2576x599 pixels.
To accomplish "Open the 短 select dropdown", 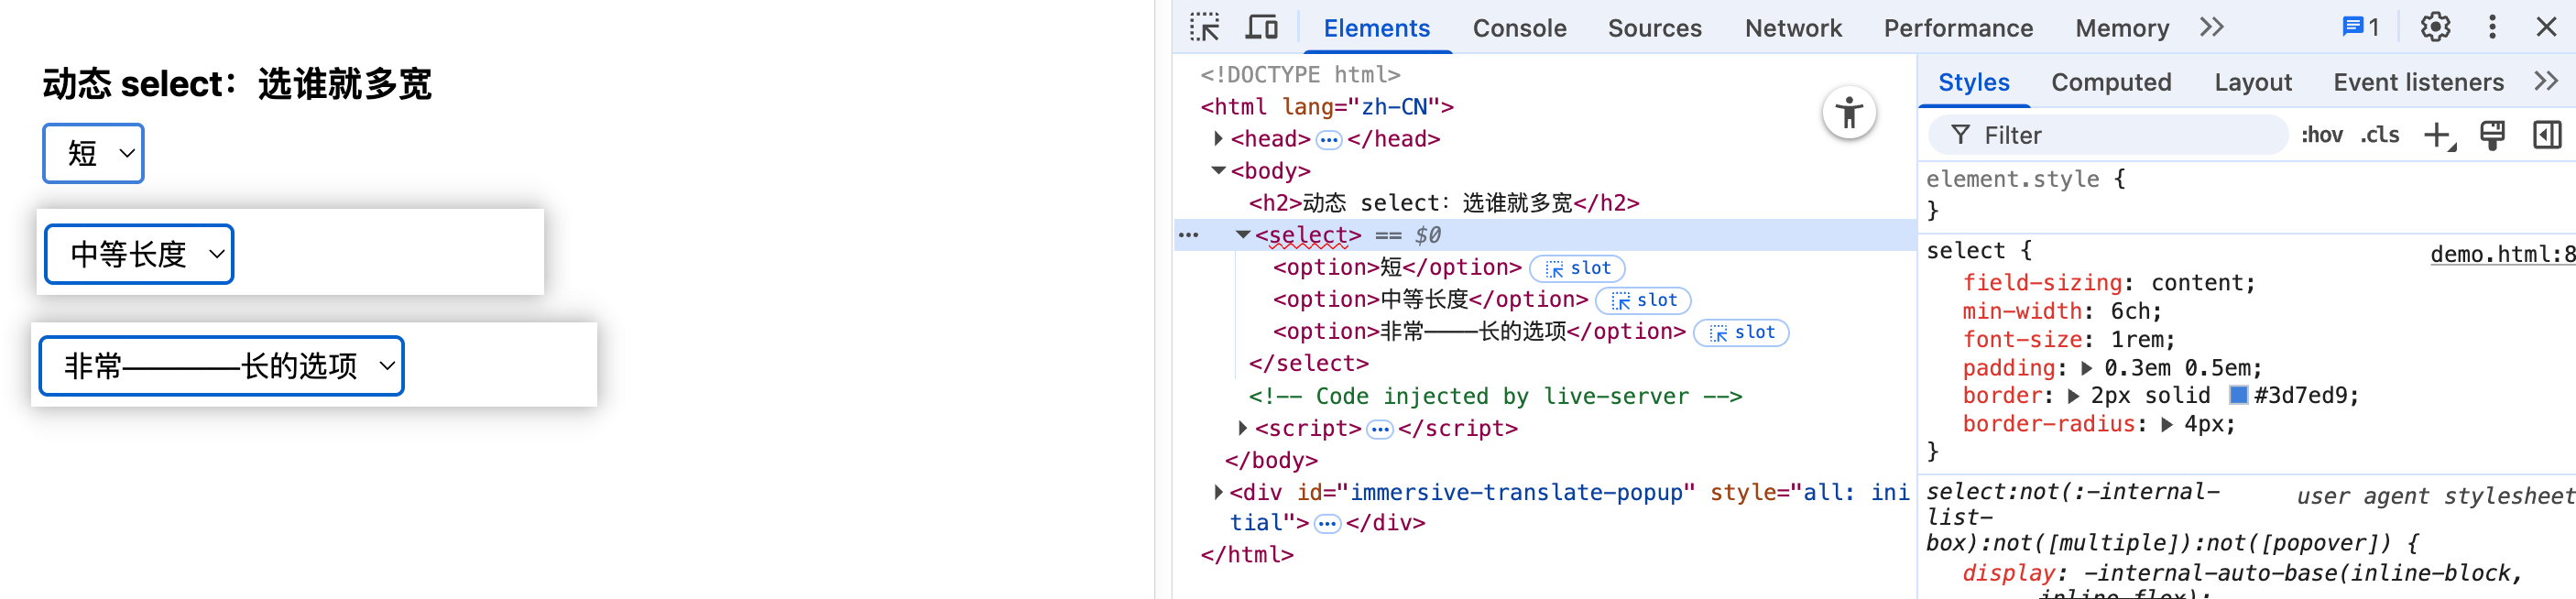I will pos(93,153).
